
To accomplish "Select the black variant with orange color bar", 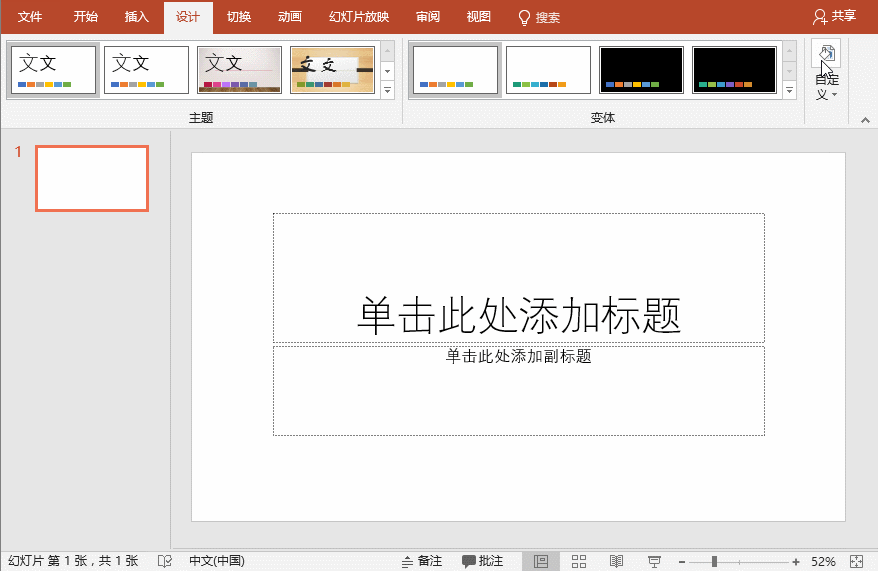I will pyautogui.click(x=641, y=70).
